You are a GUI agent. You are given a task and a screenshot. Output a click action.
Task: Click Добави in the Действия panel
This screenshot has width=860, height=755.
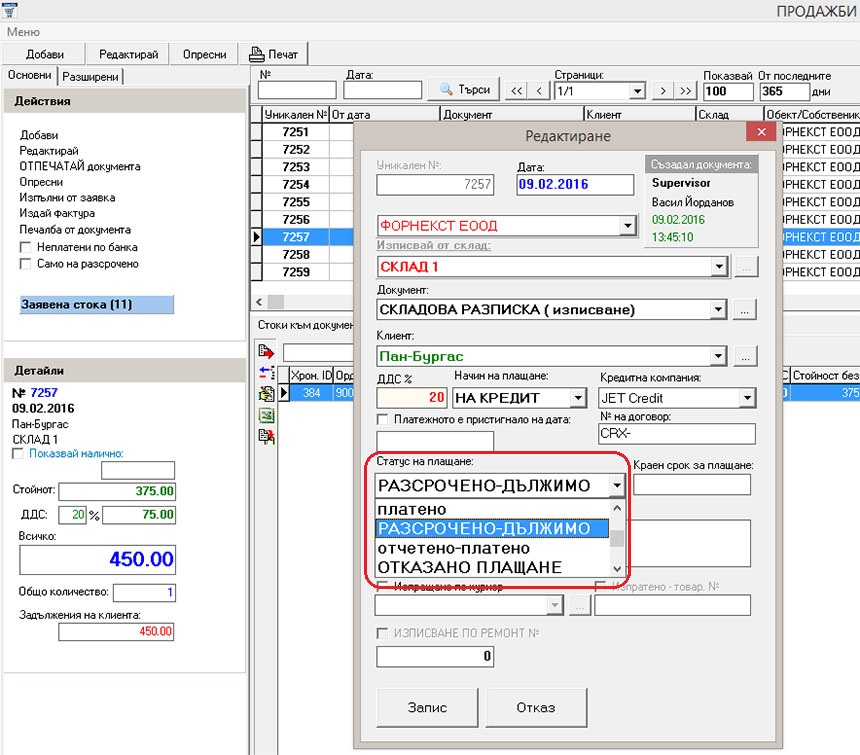tap(39, 135)
